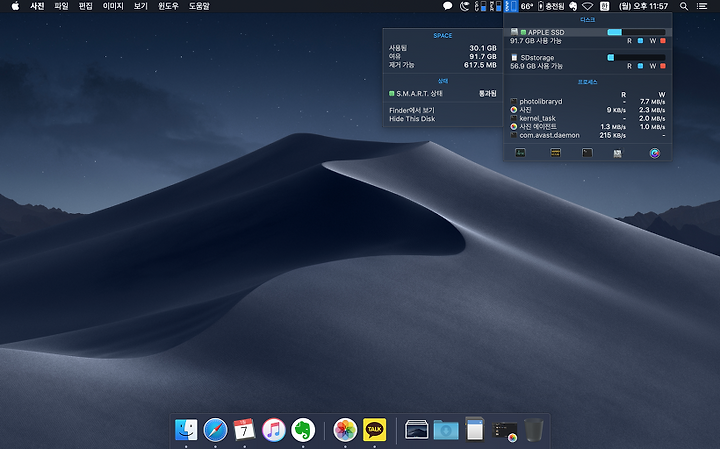The width and height of the screenshot is (720, 449).
Task: Click the clock showing 오후 11:57
Action: (x=643, y=6)
